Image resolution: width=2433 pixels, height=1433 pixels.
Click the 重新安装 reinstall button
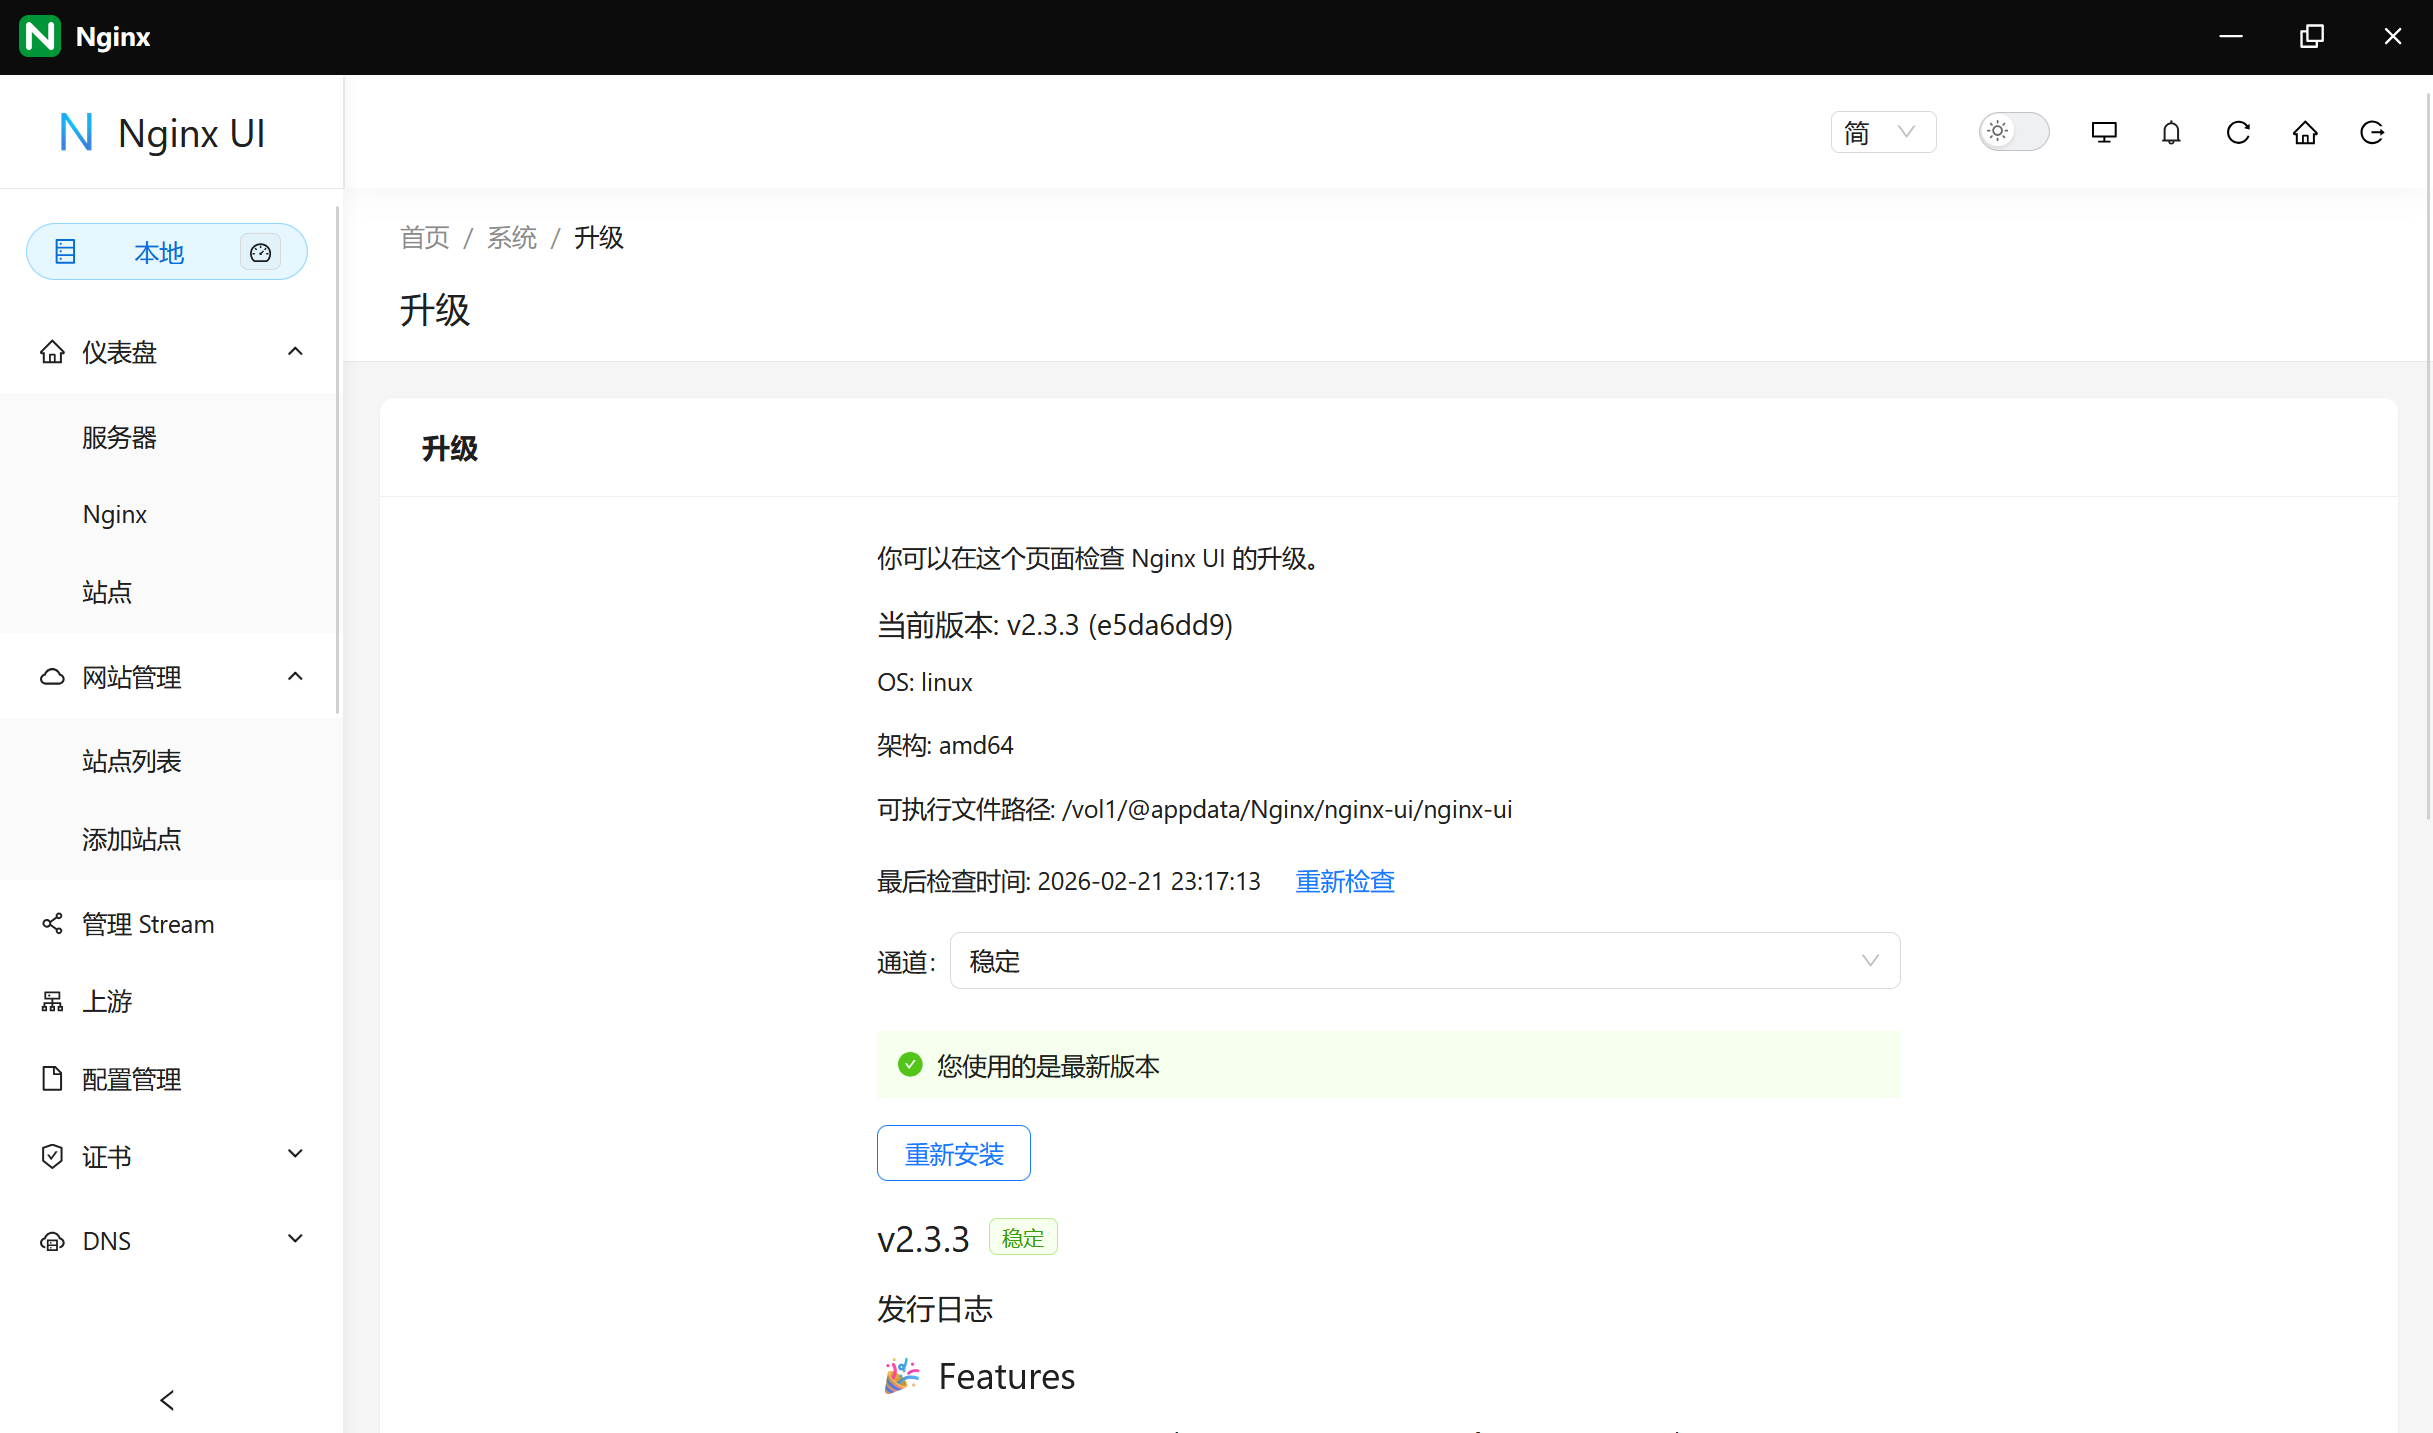tap(952, 1152)
